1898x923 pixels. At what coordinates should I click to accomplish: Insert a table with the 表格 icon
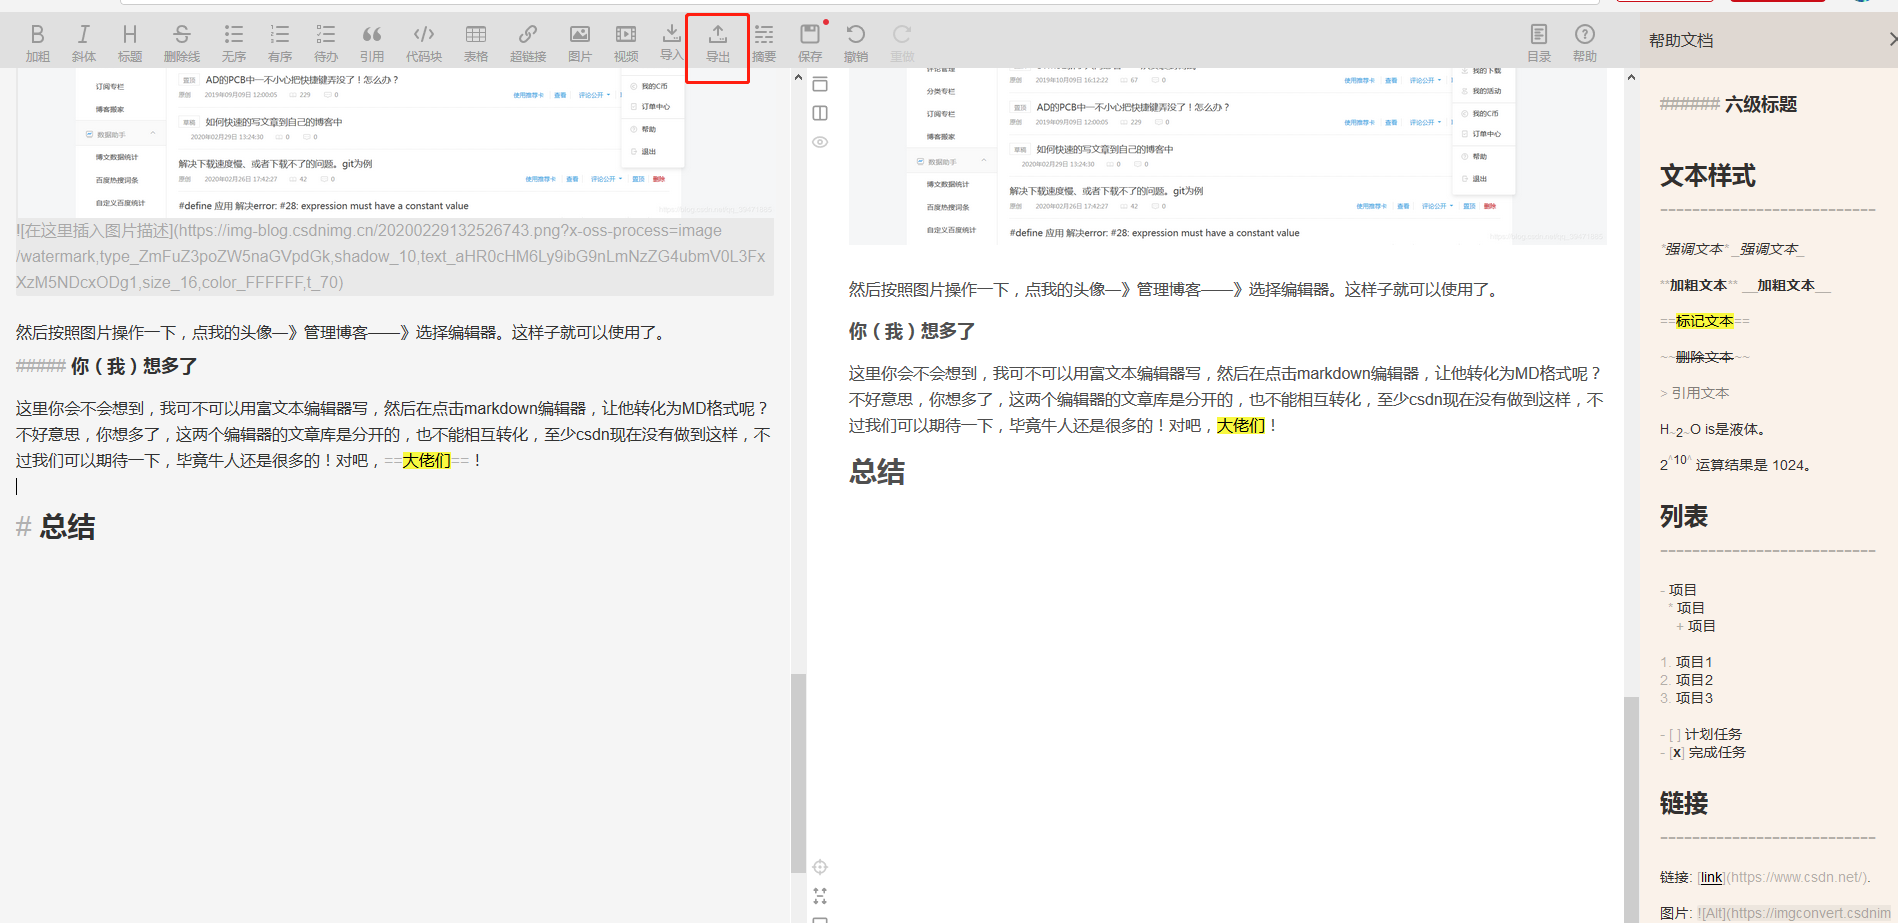(x=477, y=40)
